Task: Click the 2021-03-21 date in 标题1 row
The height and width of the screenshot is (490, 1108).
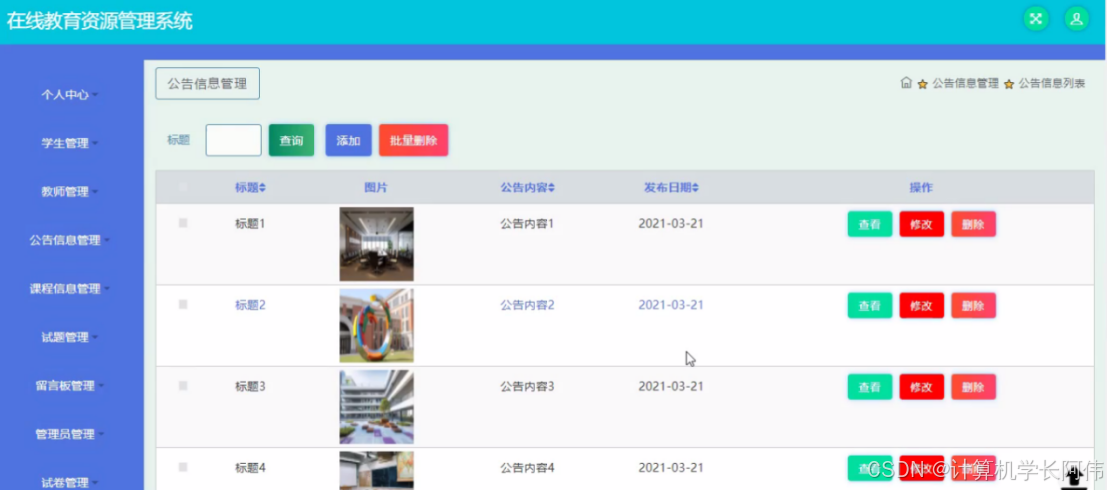Action: (671, 223)
